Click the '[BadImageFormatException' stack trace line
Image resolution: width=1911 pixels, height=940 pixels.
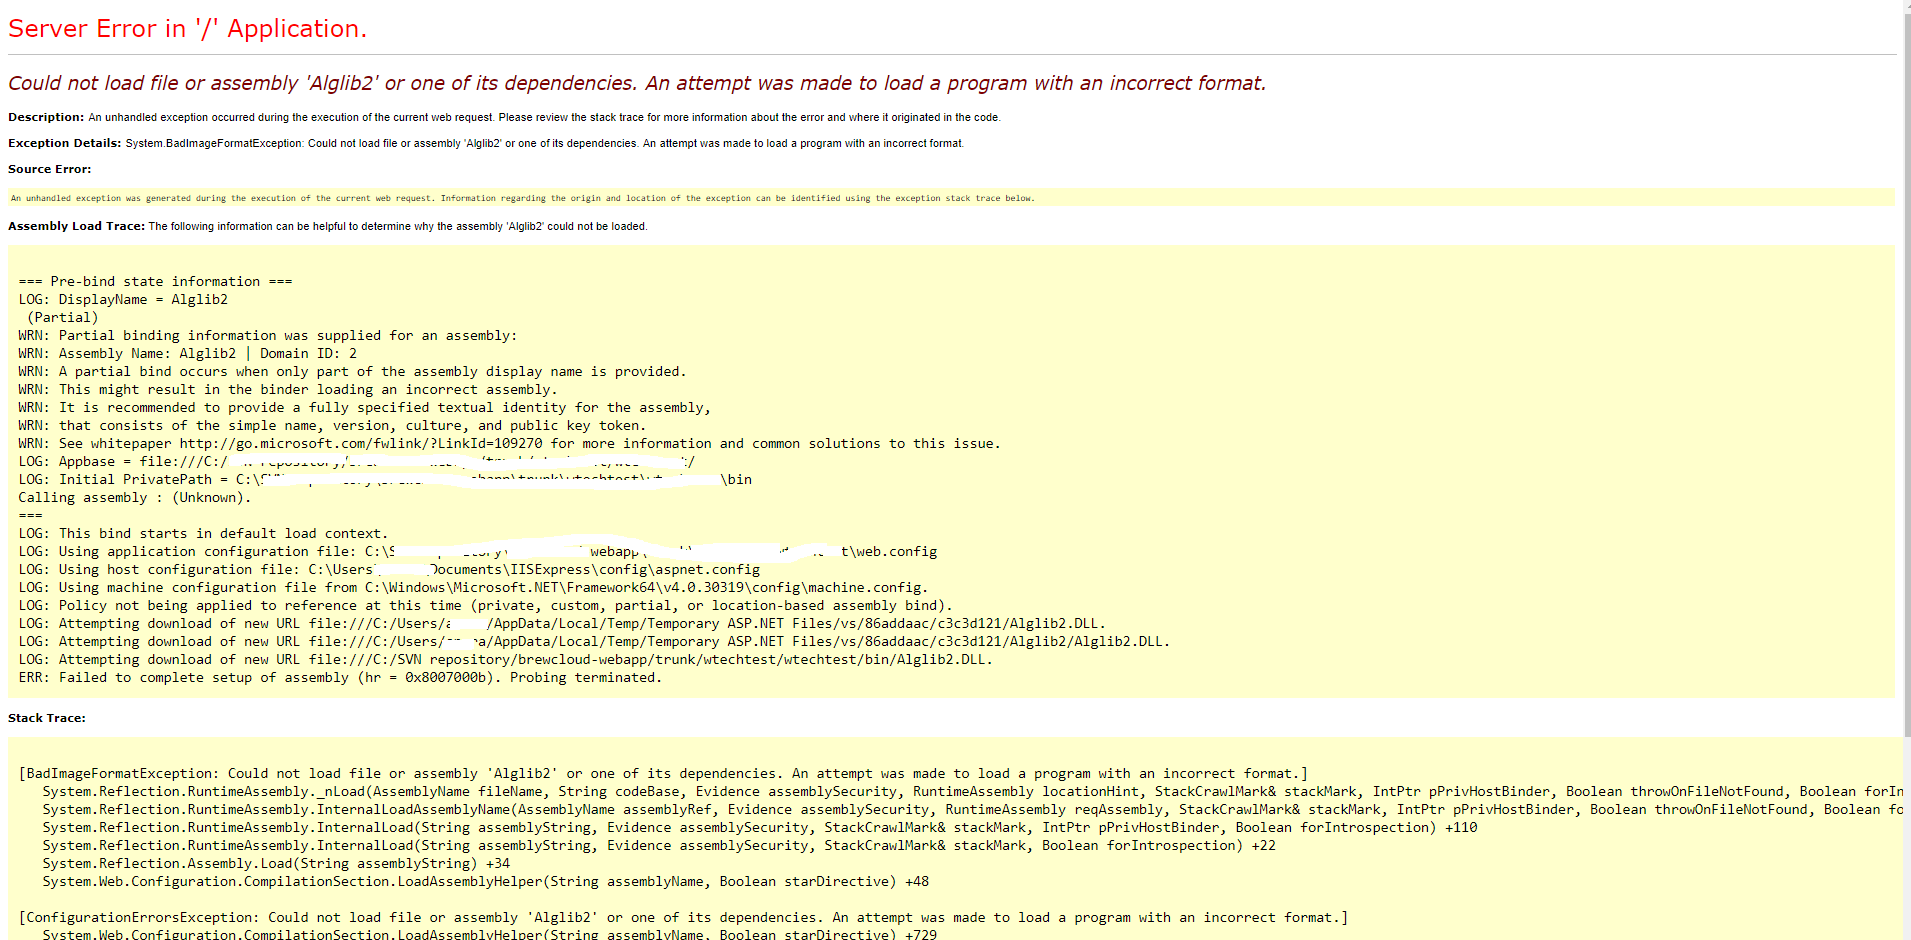pos(663,773)
